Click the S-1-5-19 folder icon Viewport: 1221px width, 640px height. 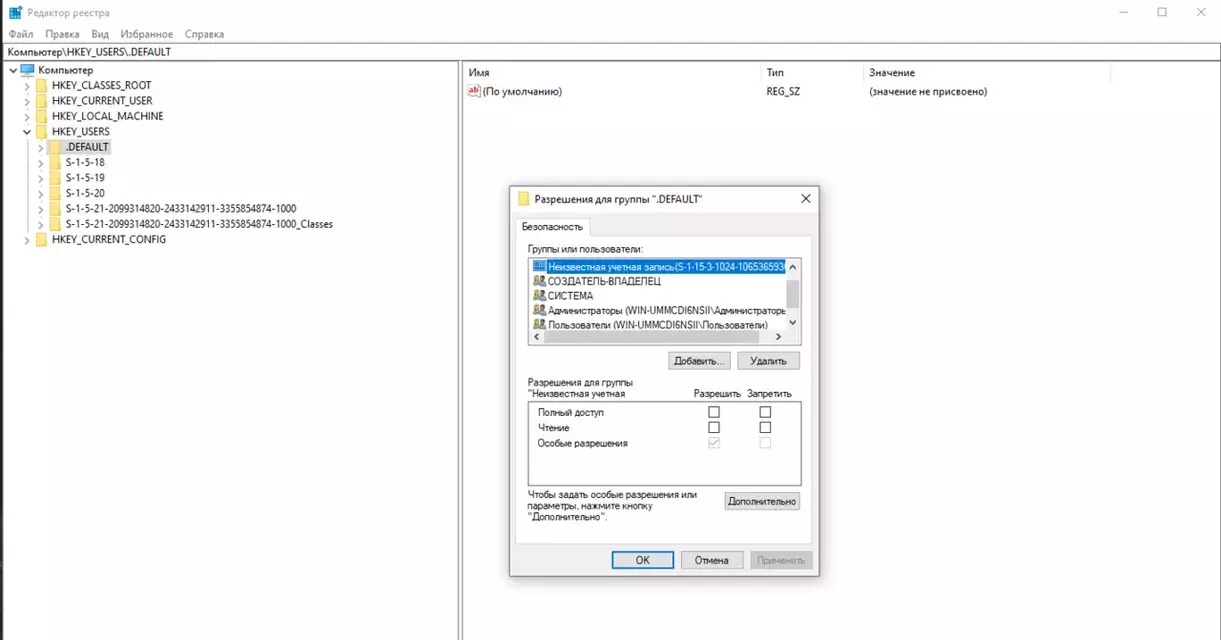(55, 178)
